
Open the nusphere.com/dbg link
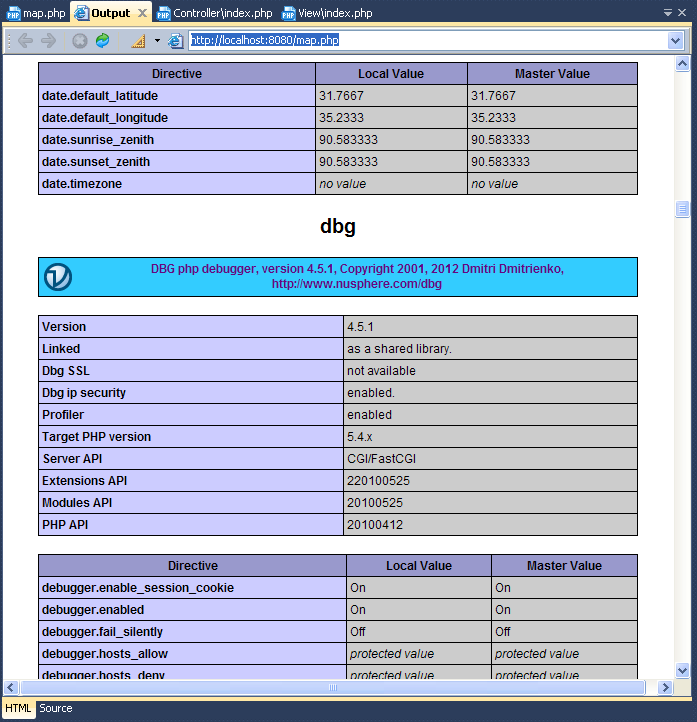(357, 284)
